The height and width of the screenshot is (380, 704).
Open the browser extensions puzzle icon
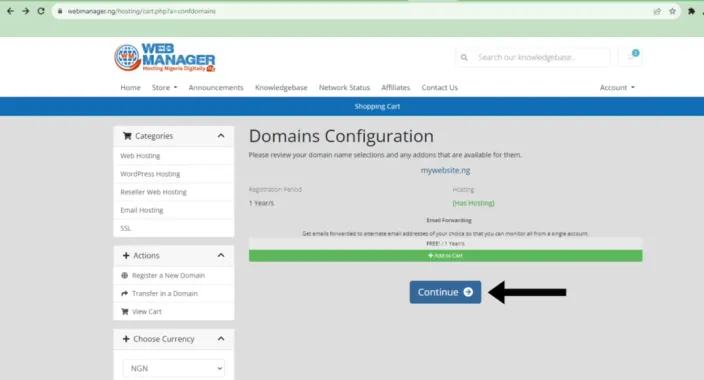point(691,11)
